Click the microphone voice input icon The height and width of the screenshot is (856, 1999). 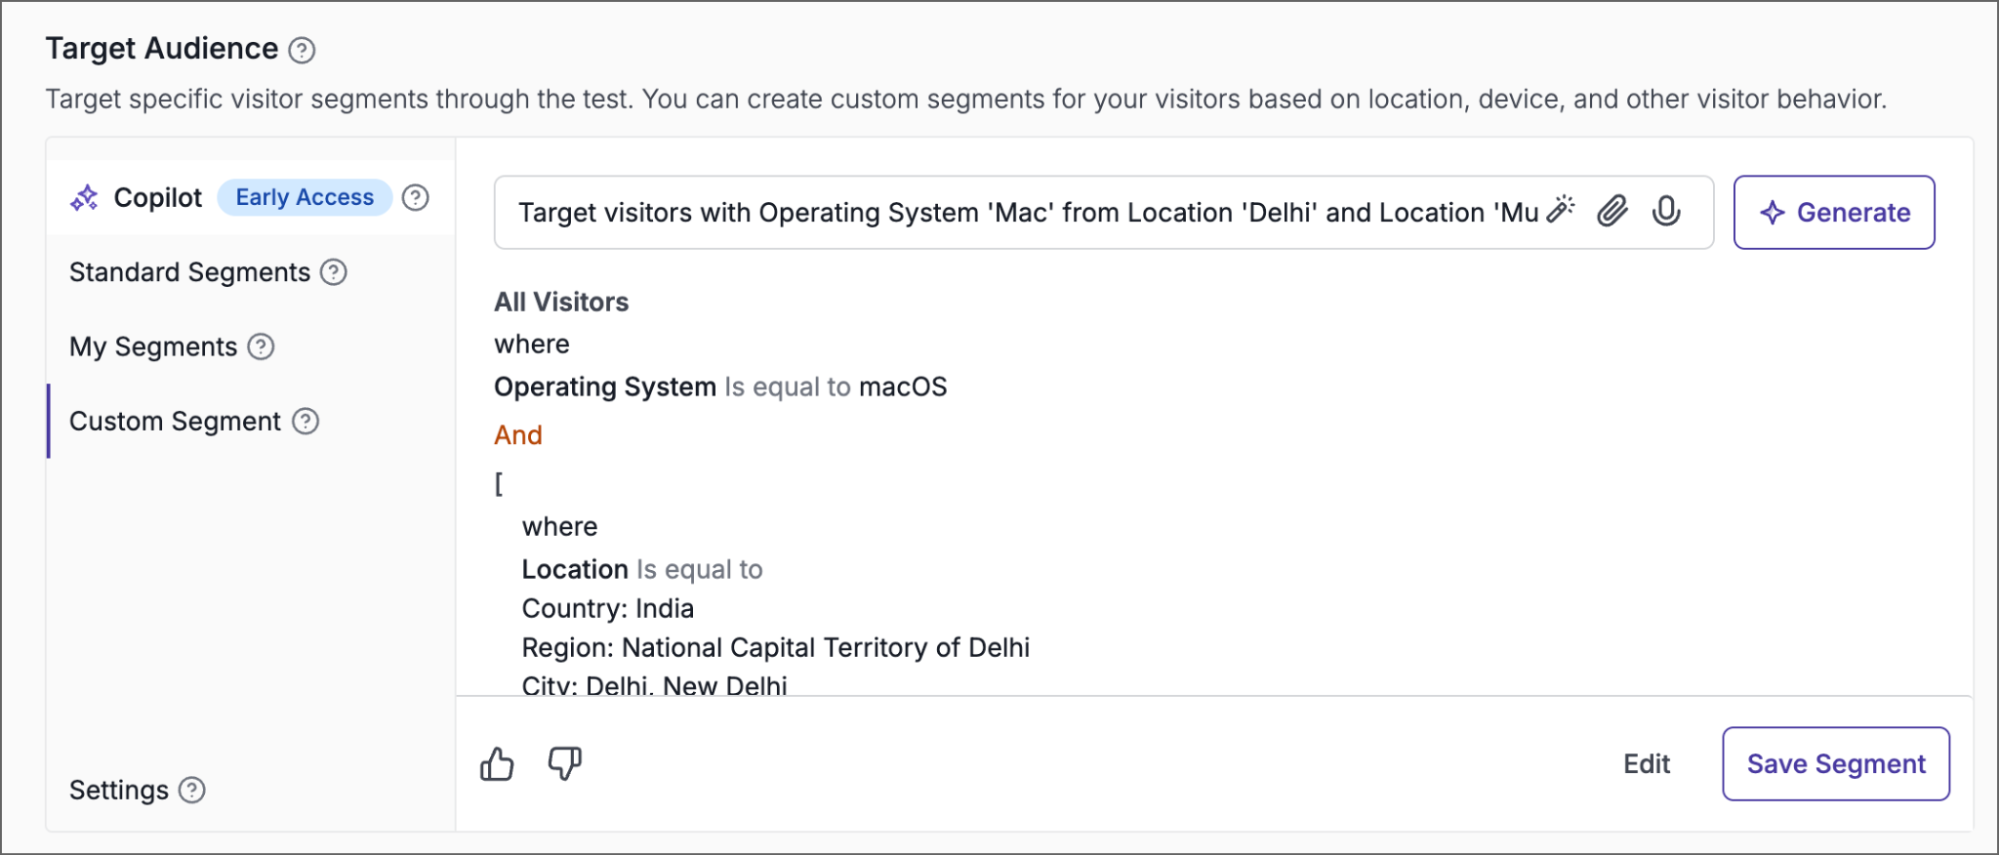(x=1666, y=211)
